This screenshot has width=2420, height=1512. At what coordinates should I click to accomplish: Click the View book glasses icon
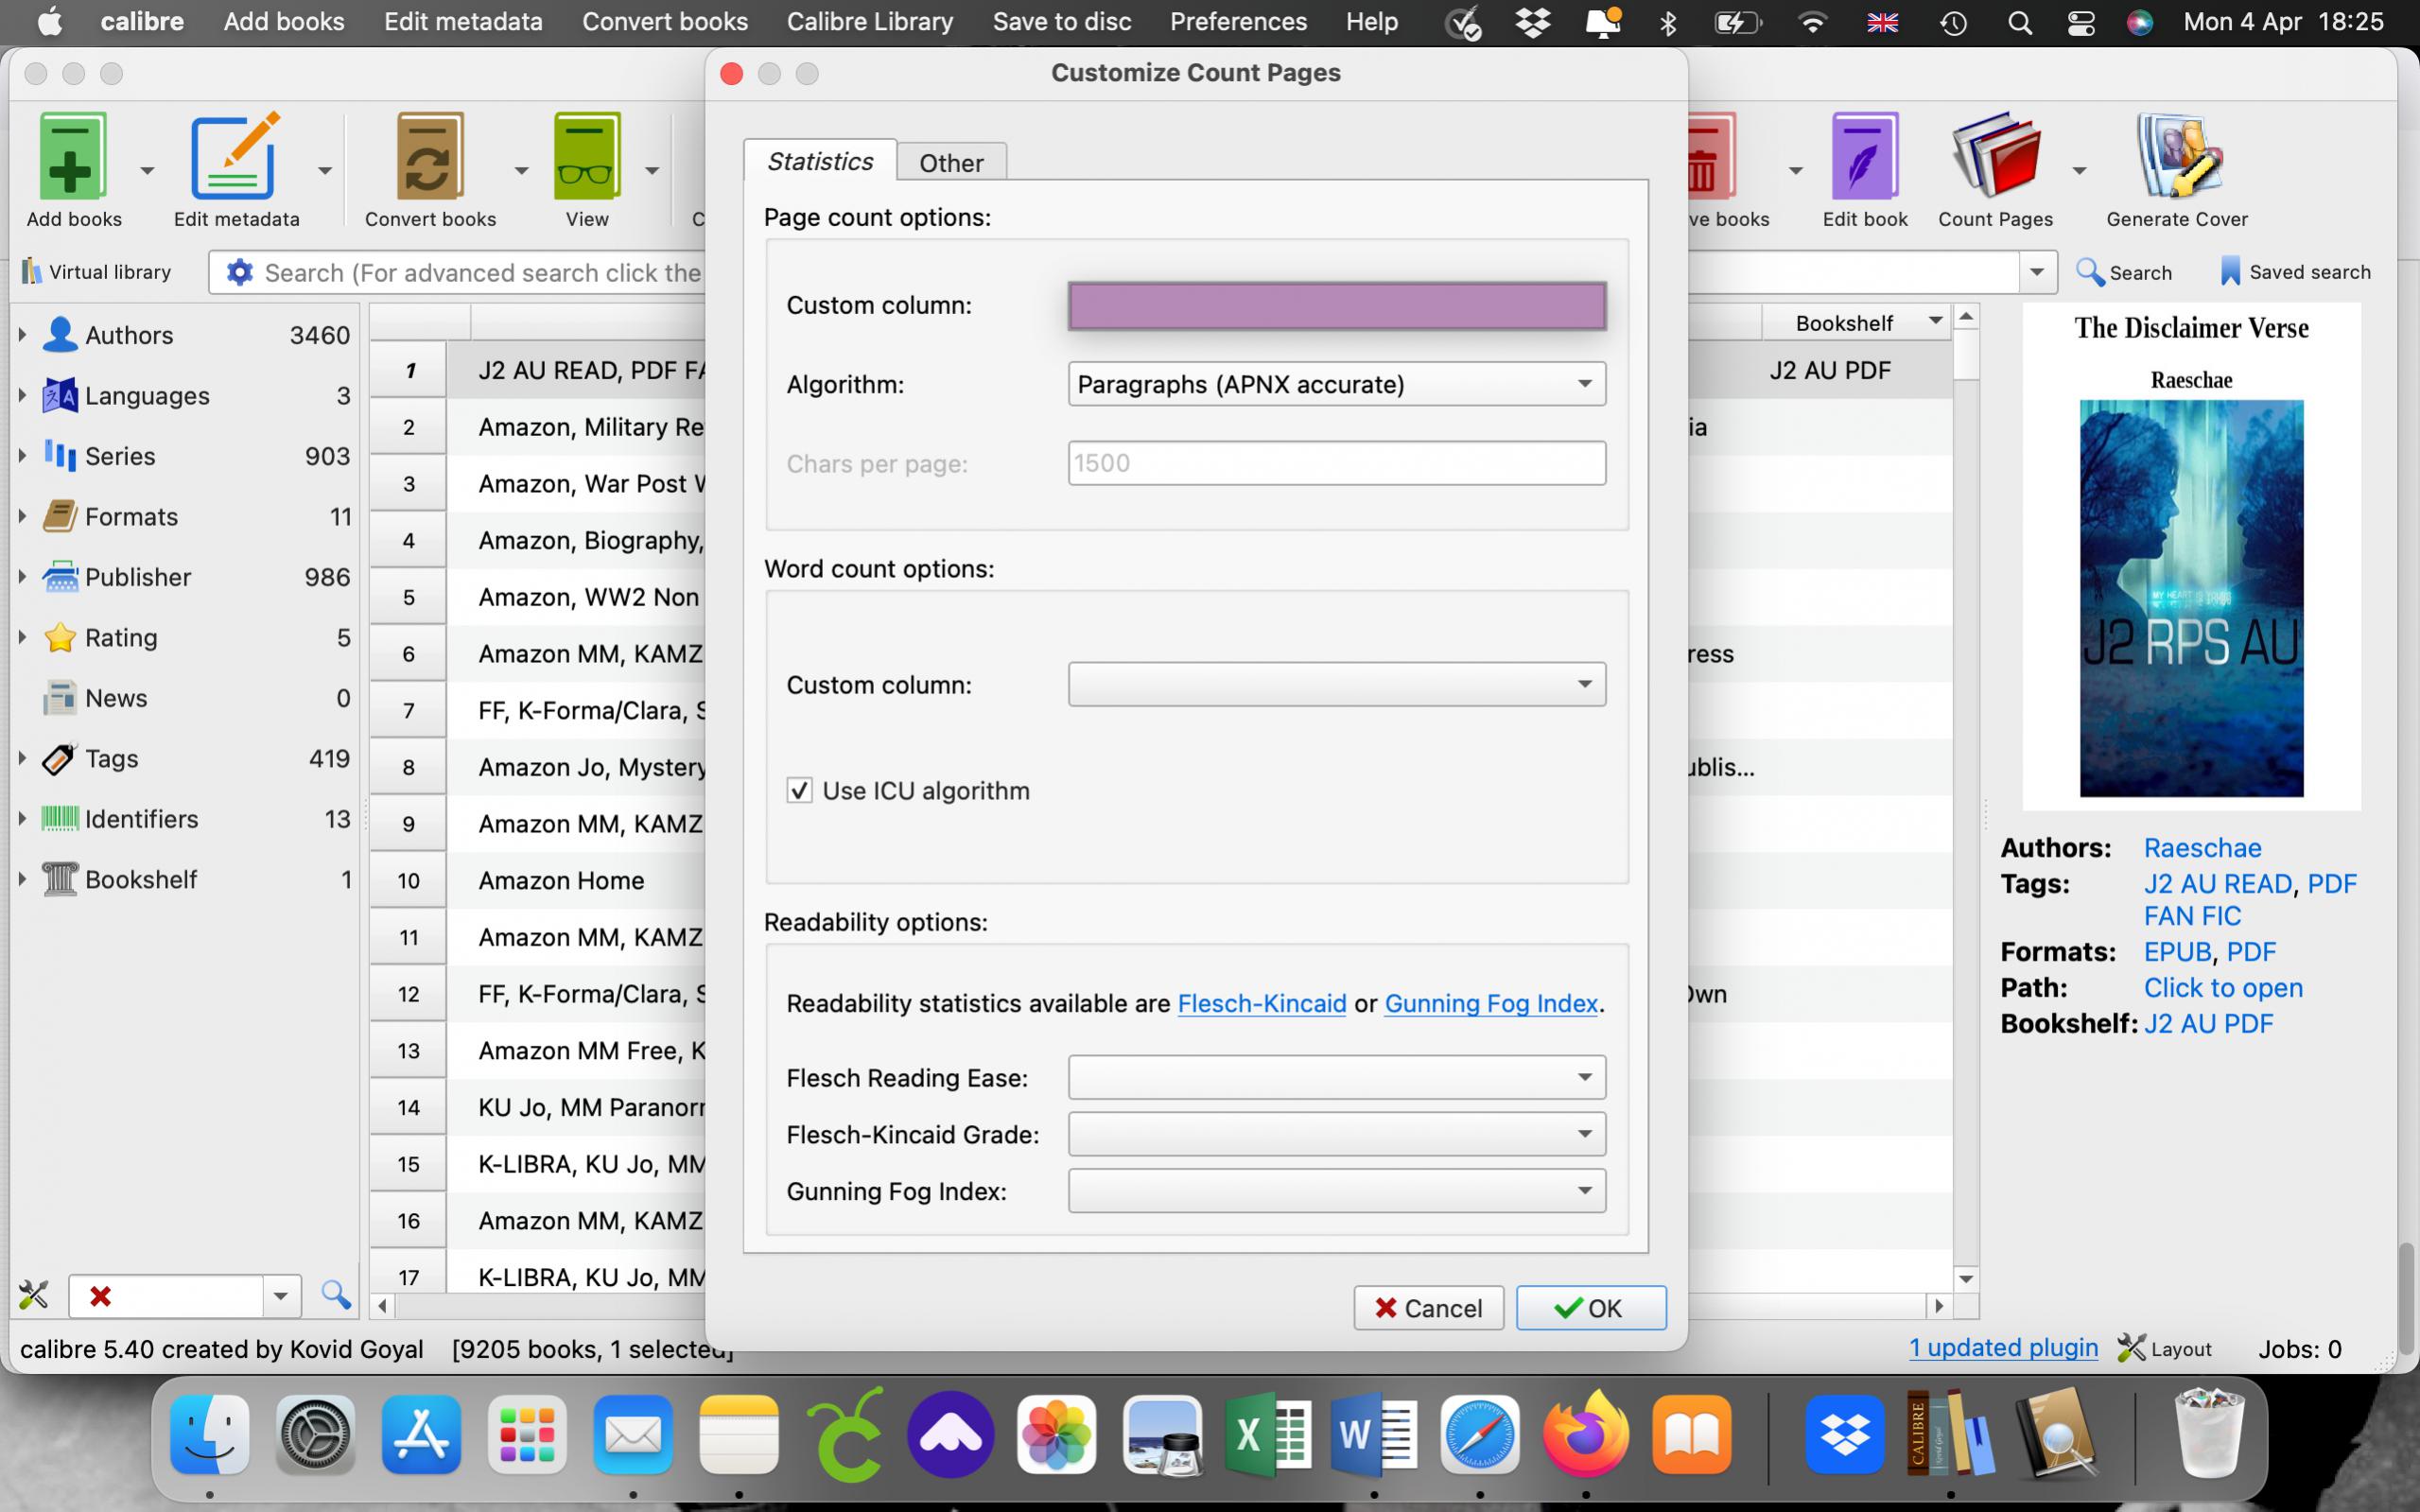[587, 156]
